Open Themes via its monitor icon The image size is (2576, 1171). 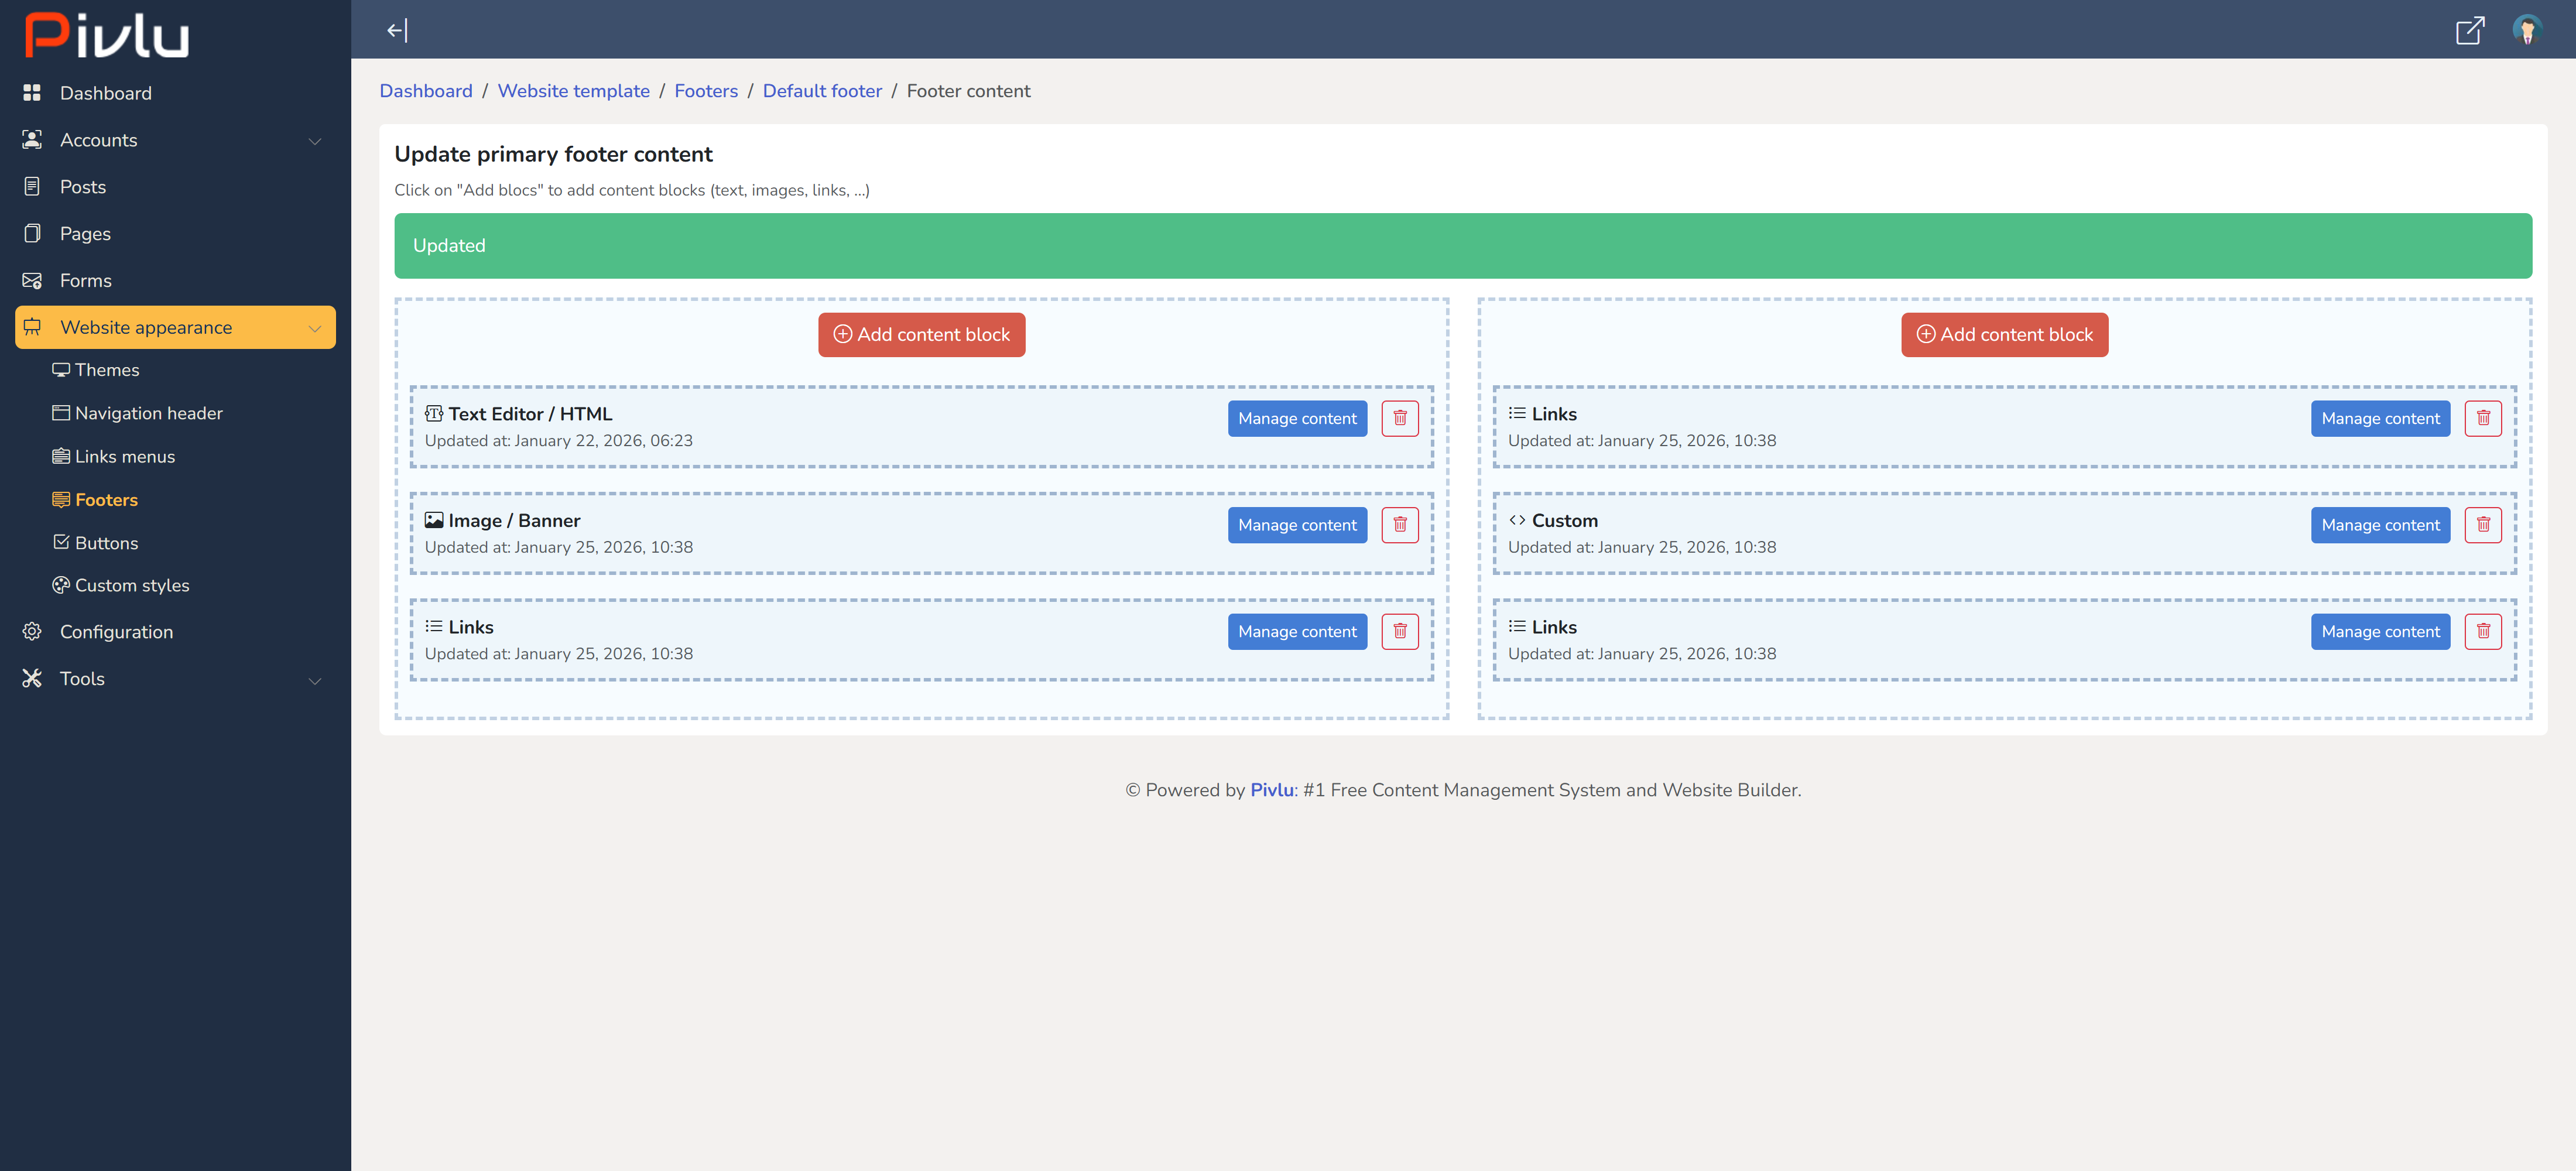(x=61, y=369)
